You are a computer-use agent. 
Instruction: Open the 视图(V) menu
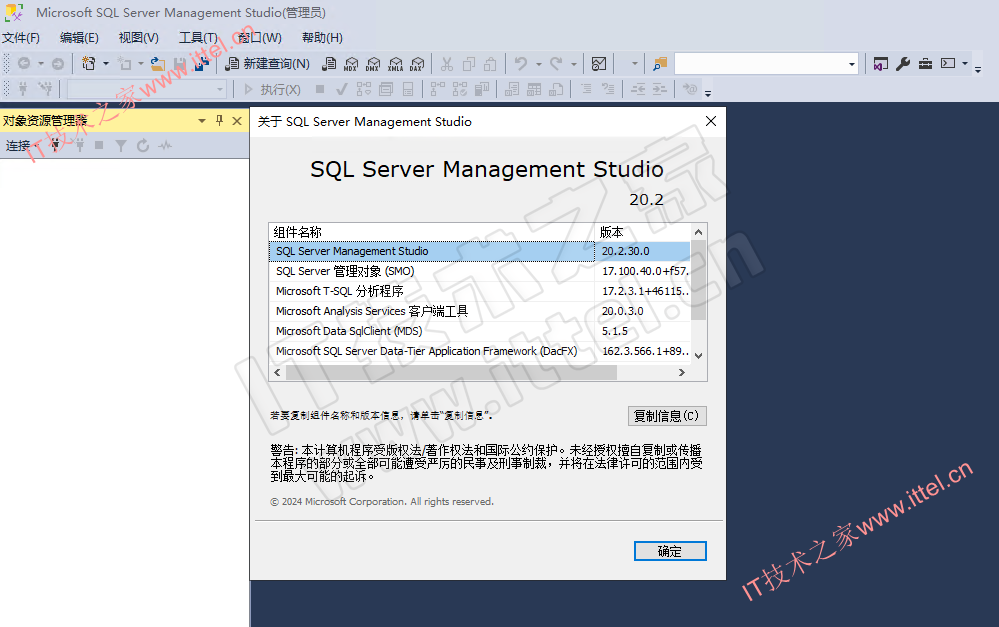point(138,38)
